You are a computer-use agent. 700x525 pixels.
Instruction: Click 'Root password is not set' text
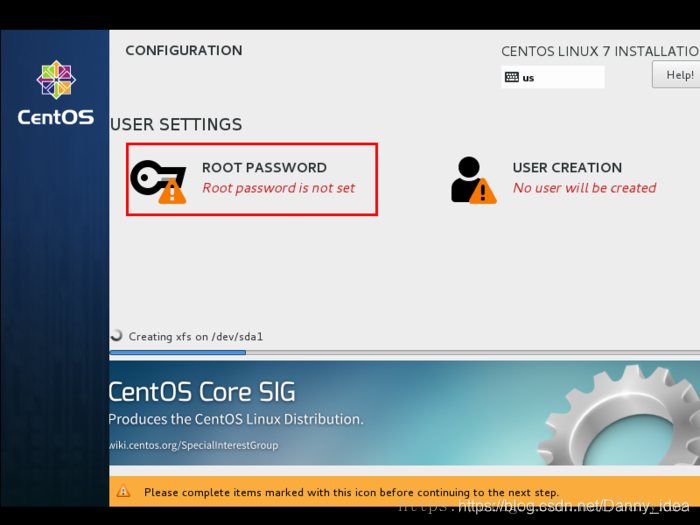pos(279,188)
